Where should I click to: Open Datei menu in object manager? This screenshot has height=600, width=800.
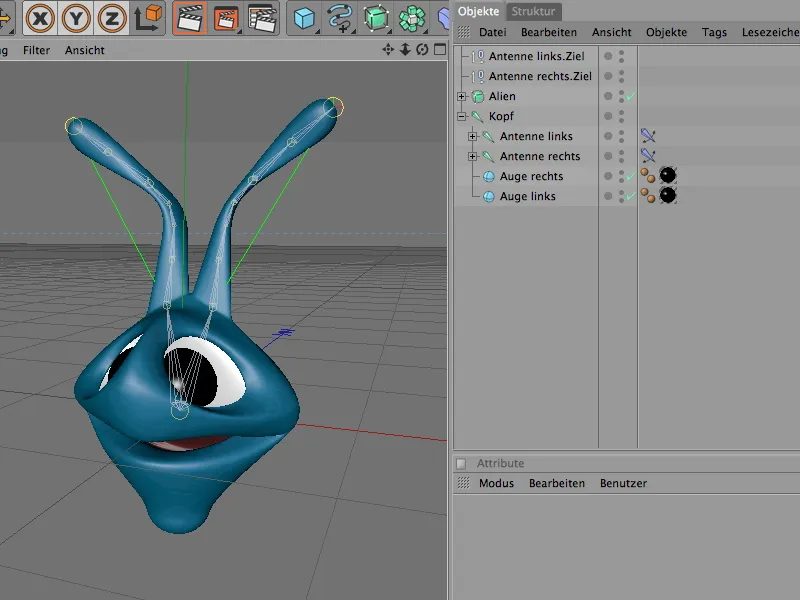tap(492, 32)
